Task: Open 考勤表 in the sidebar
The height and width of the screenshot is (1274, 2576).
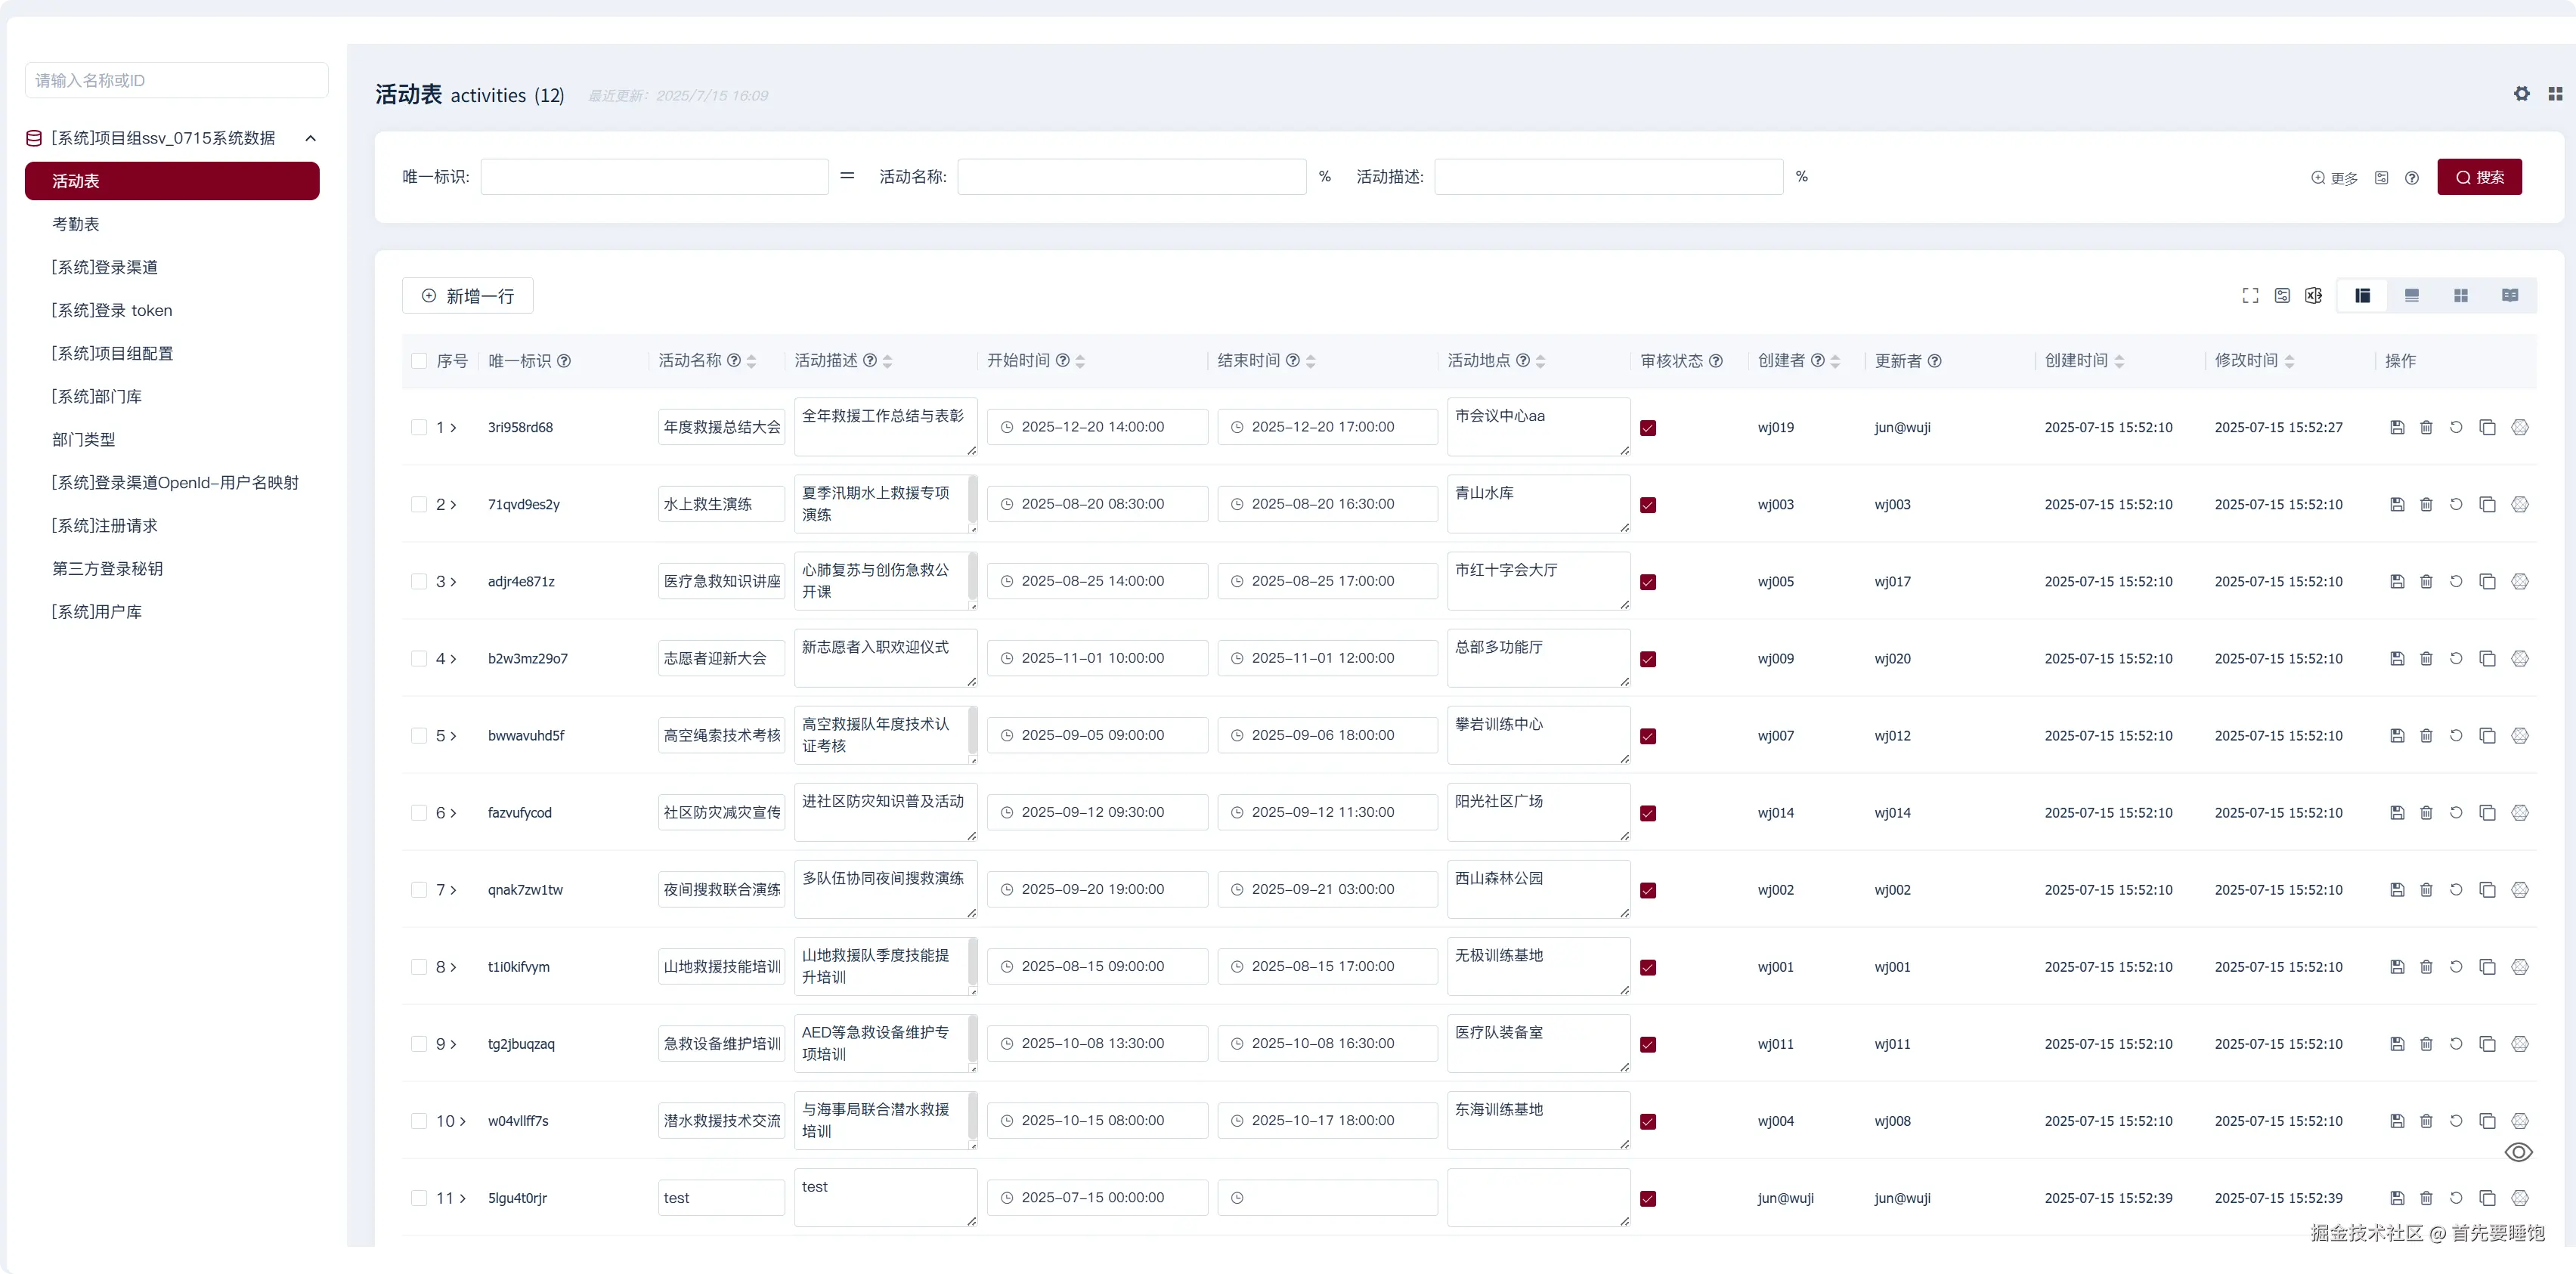Action: click(x=76, y=224)
